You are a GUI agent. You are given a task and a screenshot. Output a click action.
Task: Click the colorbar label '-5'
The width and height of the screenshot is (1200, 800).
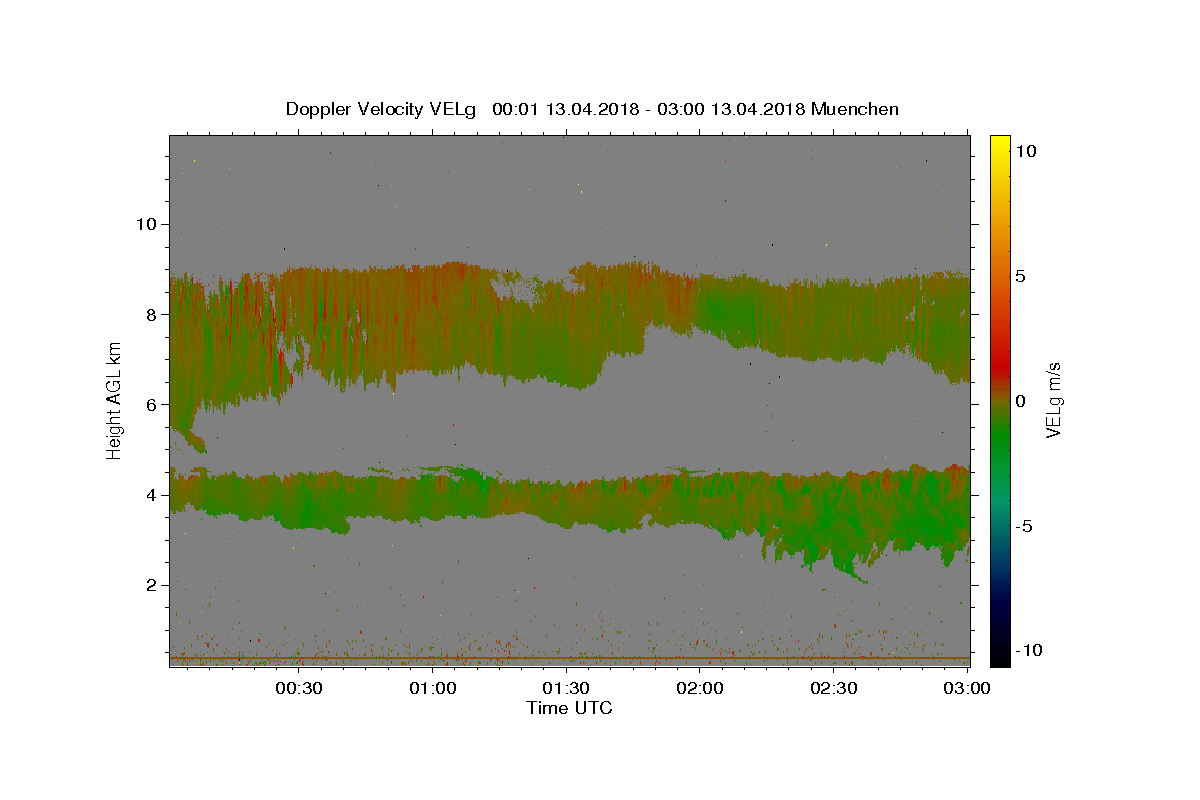[1023, 526]
